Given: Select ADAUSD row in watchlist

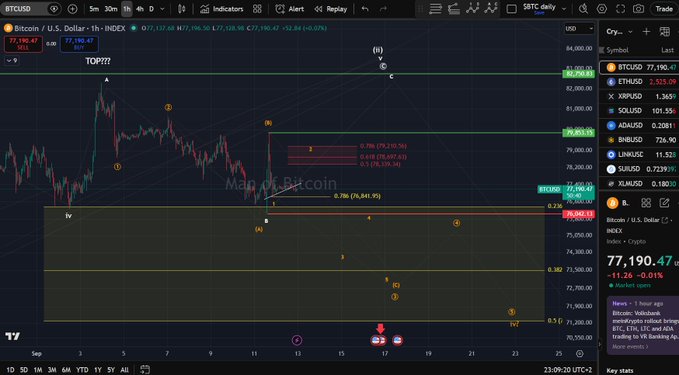Looking at the screenshot, I should [639, 126].
